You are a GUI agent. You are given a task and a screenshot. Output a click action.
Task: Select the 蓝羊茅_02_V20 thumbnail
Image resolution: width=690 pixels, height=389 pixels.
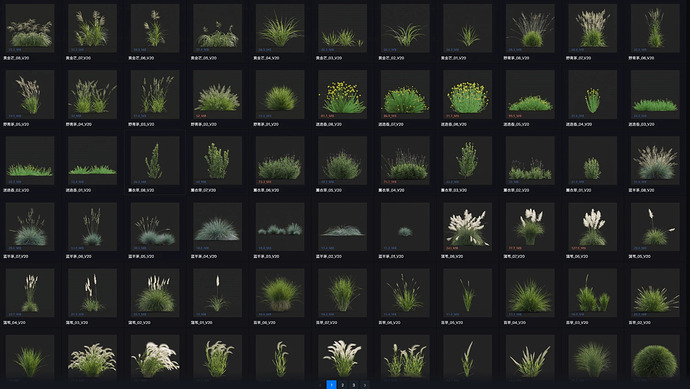pyautogui.click(x=342, y=227)
